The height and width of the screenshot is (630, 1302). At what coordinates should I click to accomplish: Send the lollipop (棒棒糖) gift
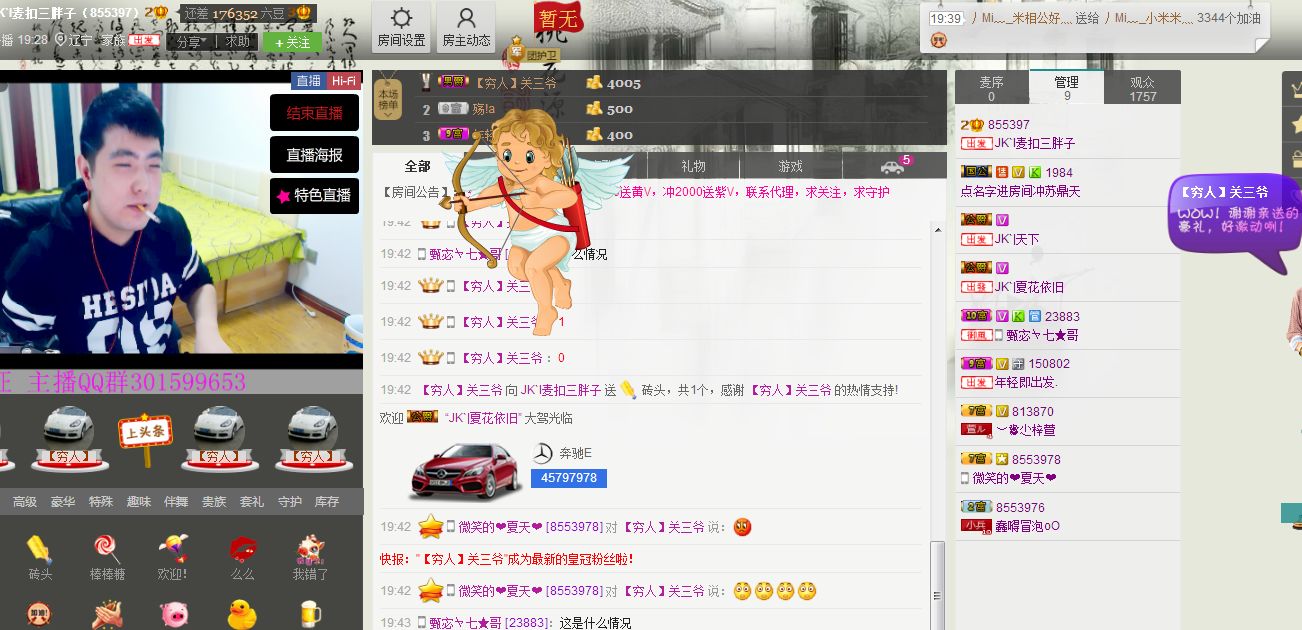pyautogui.click(x=107, y=558)
